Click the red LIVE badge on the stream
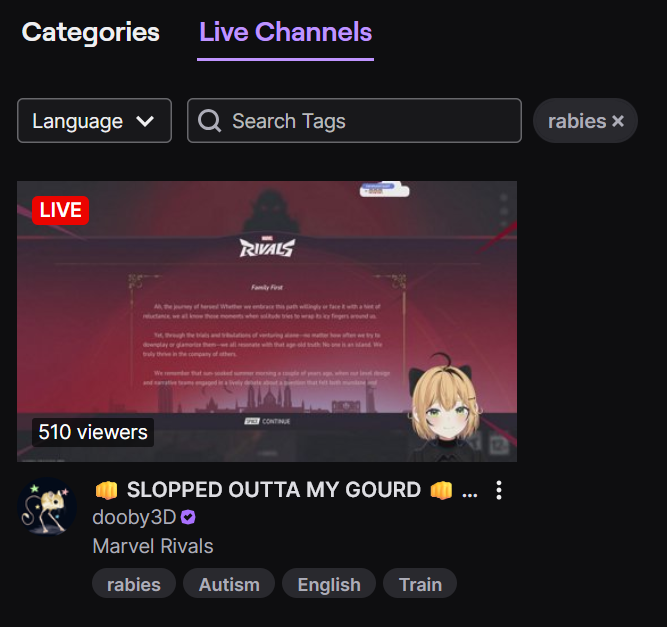 60,210
